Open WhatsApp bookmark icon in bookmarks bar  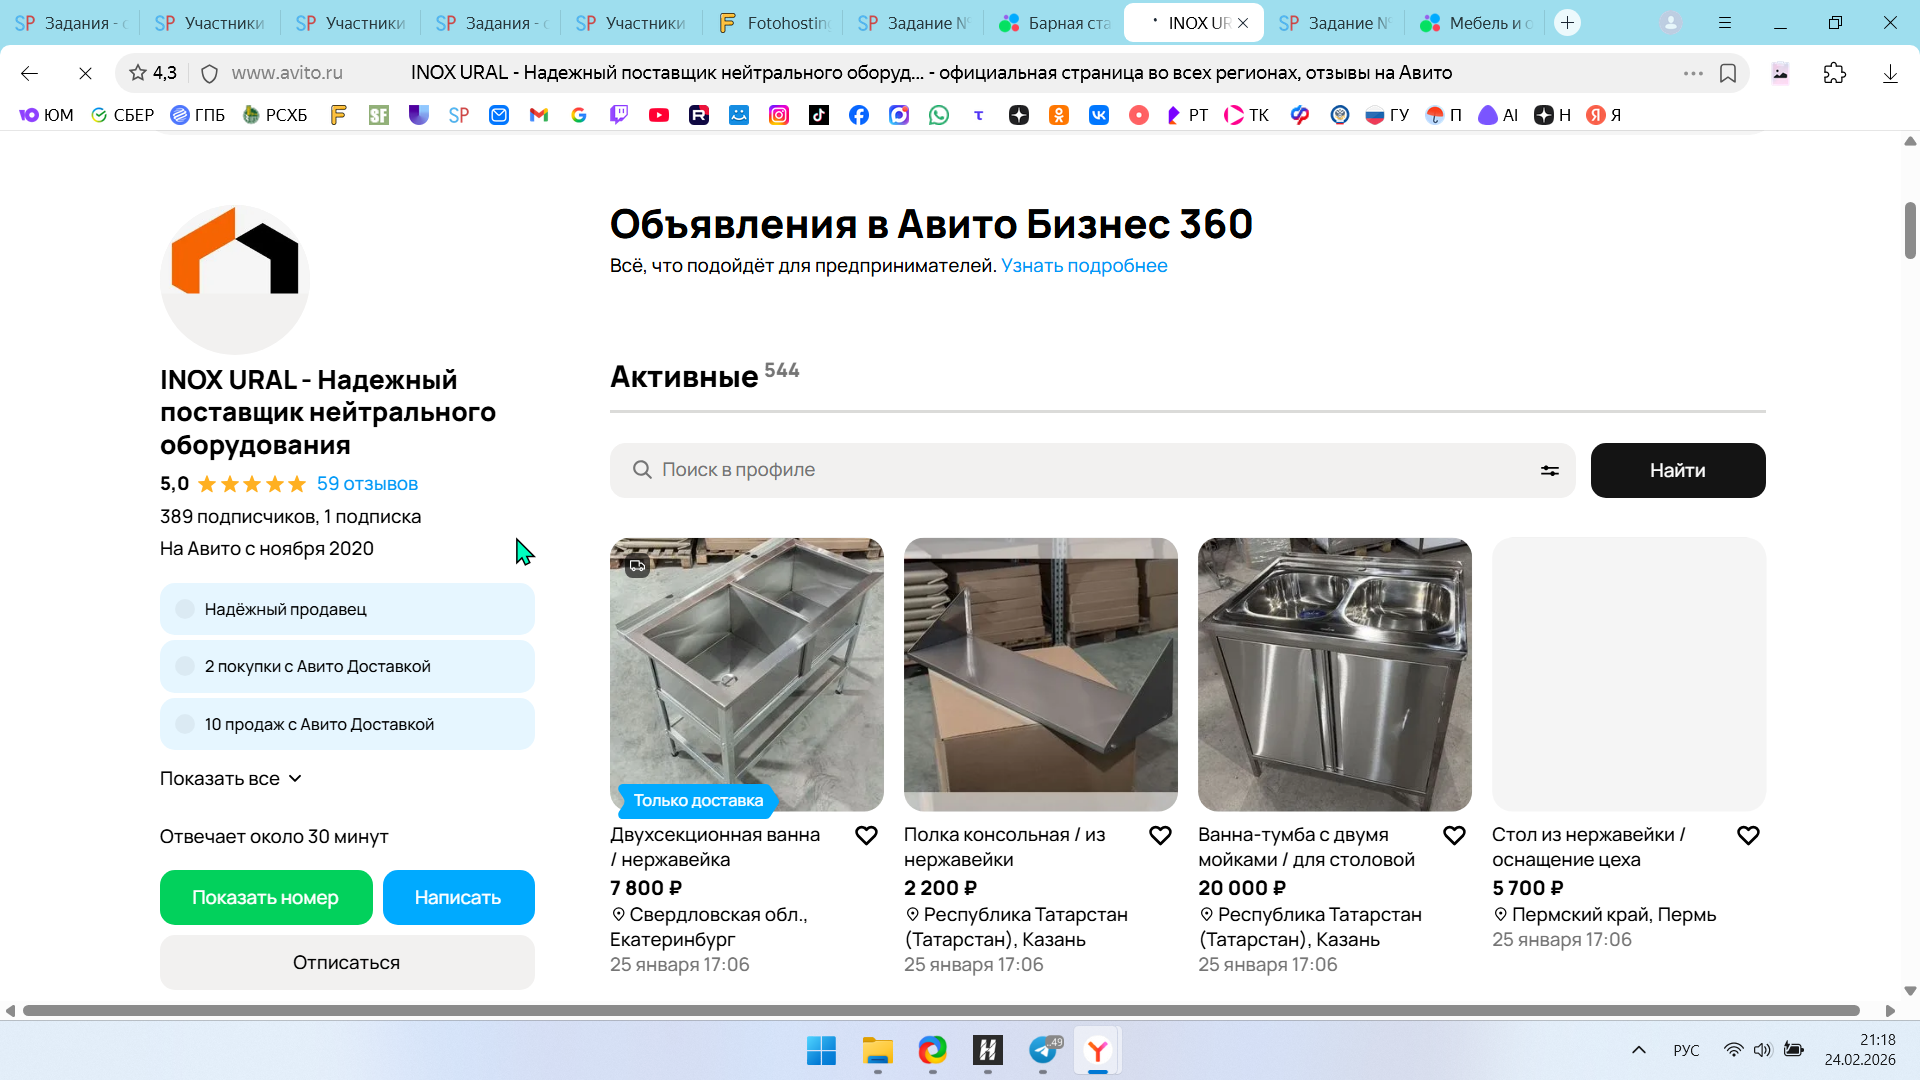[938, 115]
